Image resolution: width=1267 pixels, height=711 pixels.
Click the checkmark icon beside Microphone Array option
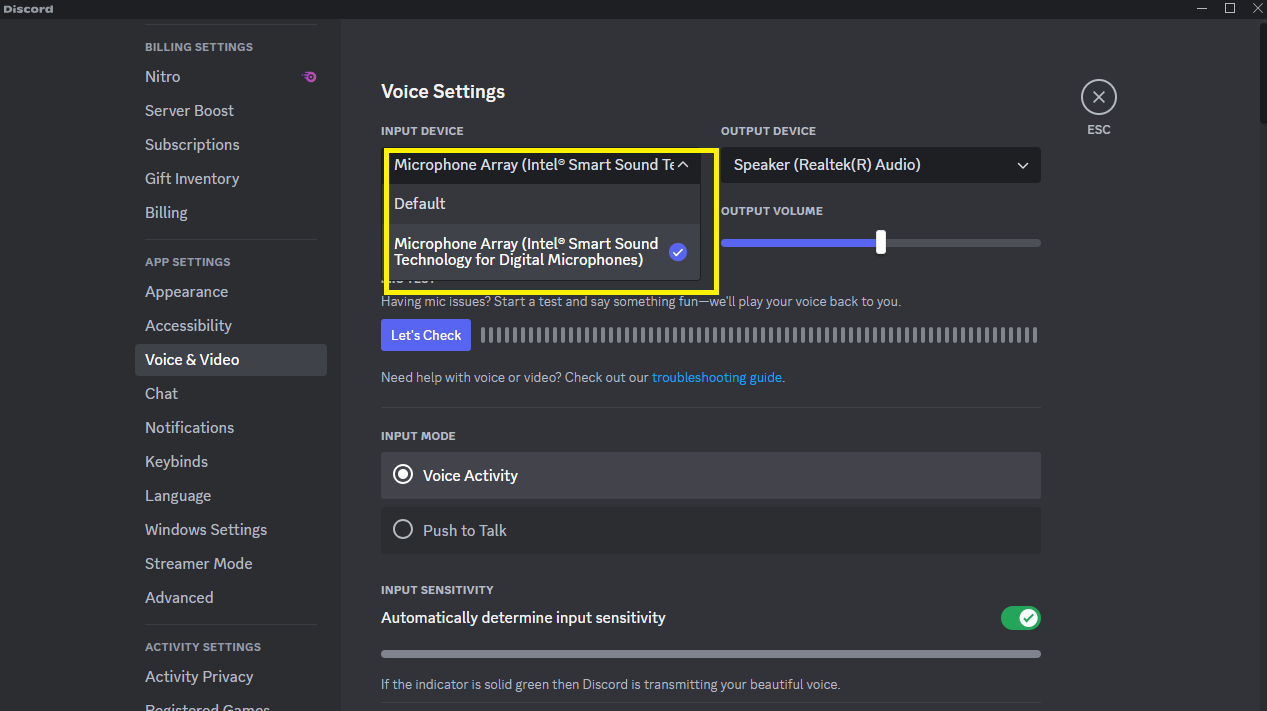coord(678,252)
